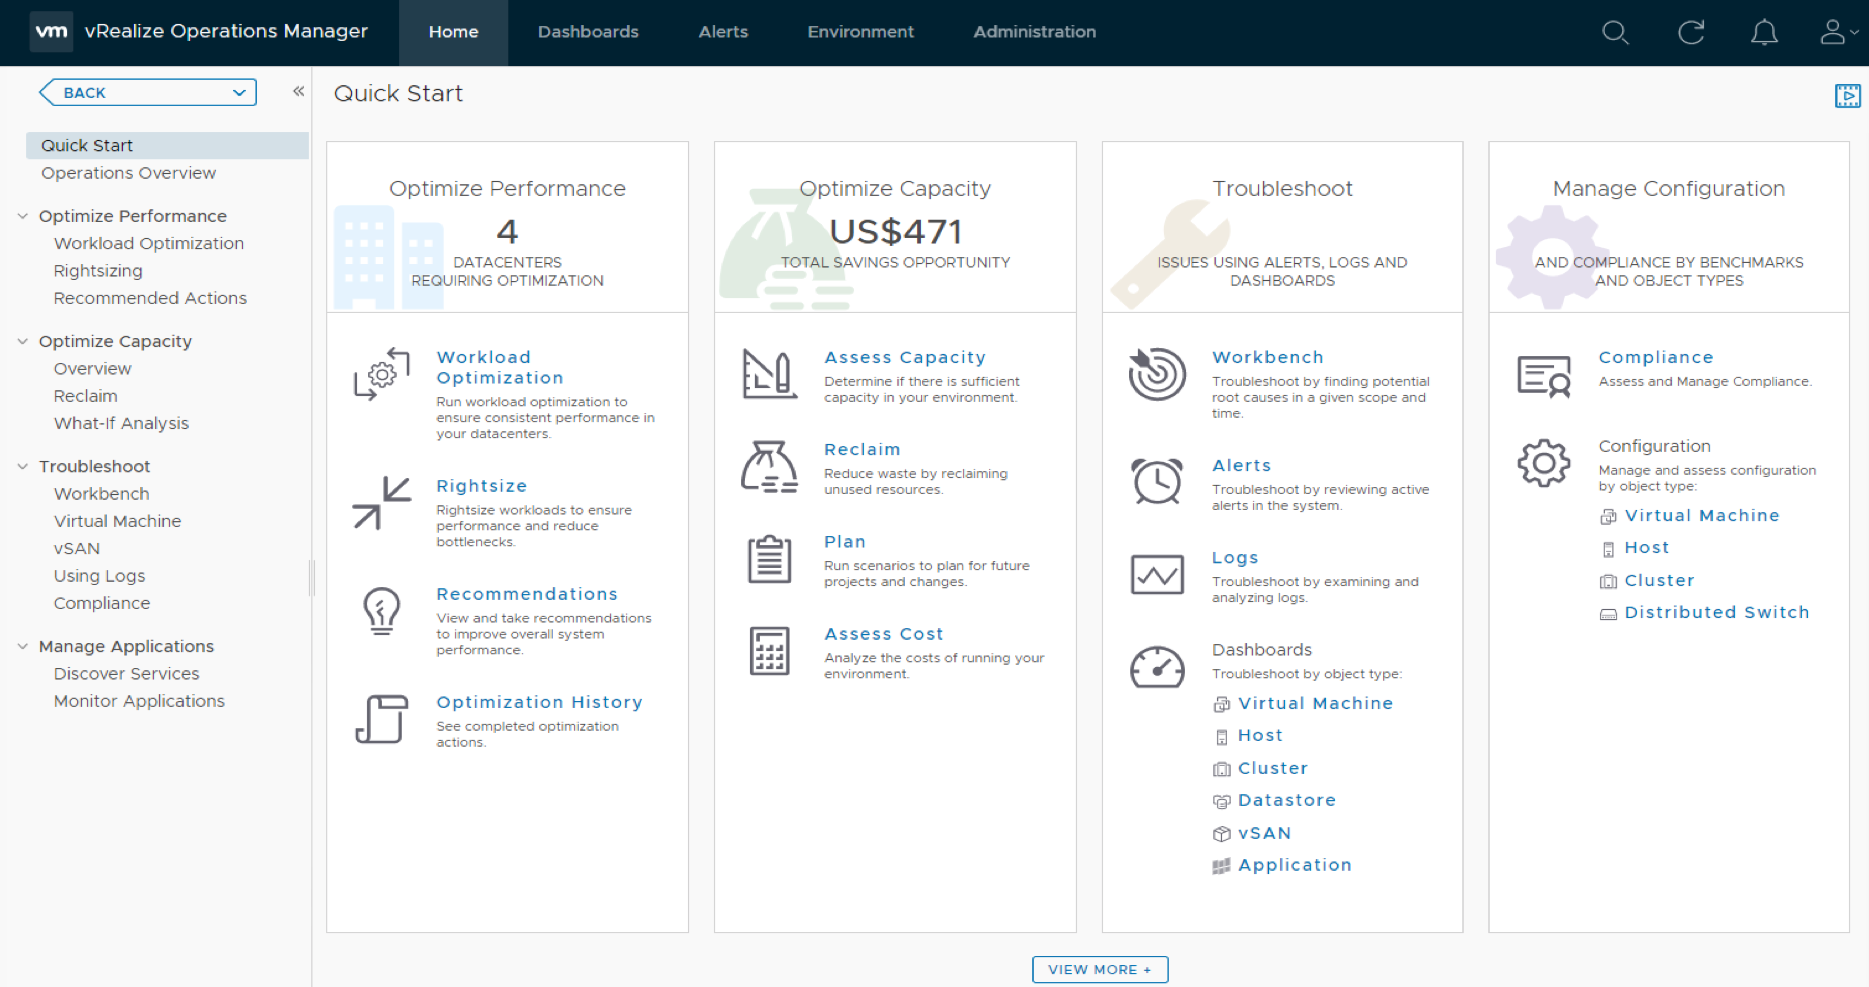Select Quick Start in sidebar
The height and width of the screenshot is (987, 1869).
click(167, 145)
